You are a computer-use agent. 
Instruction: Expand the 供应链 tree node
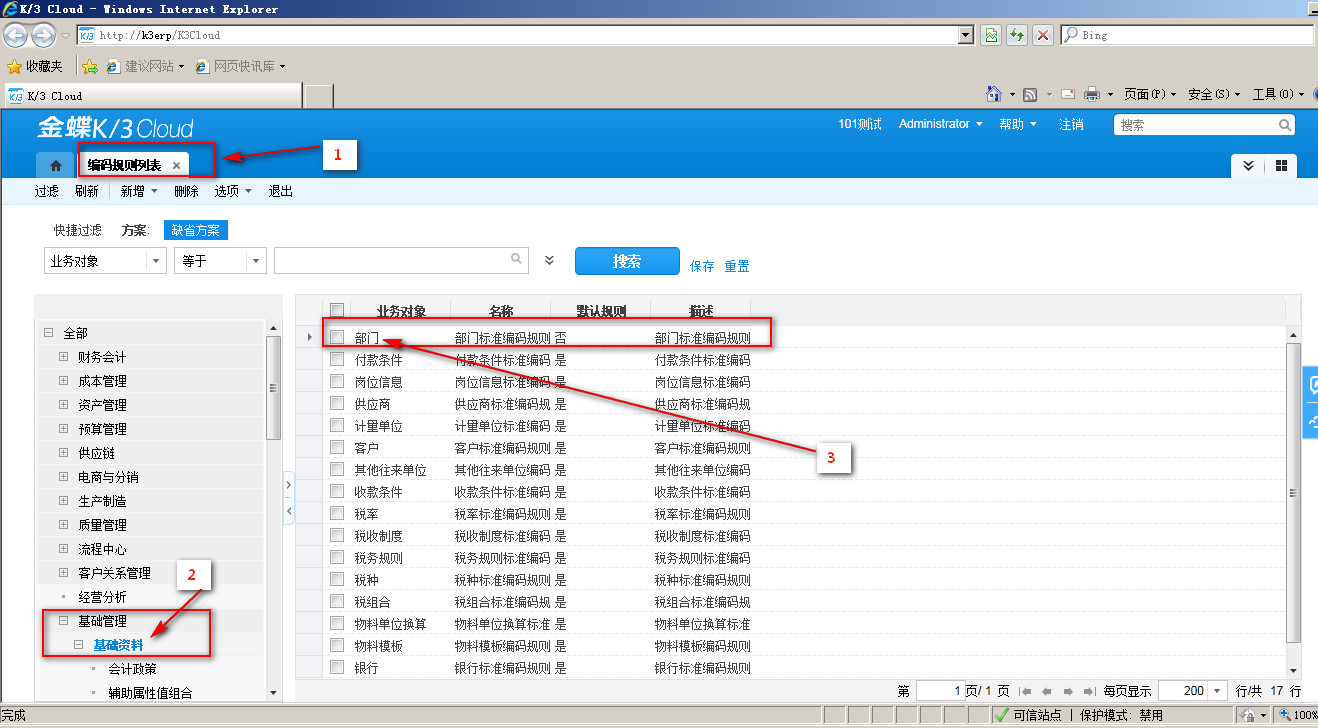click(x=64, y=453)
